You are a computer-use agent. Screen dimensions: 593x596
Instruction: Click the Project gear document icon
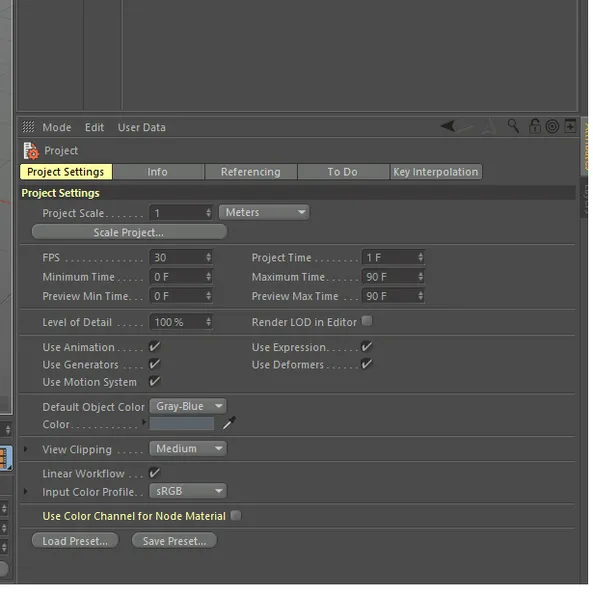(31, 151)
